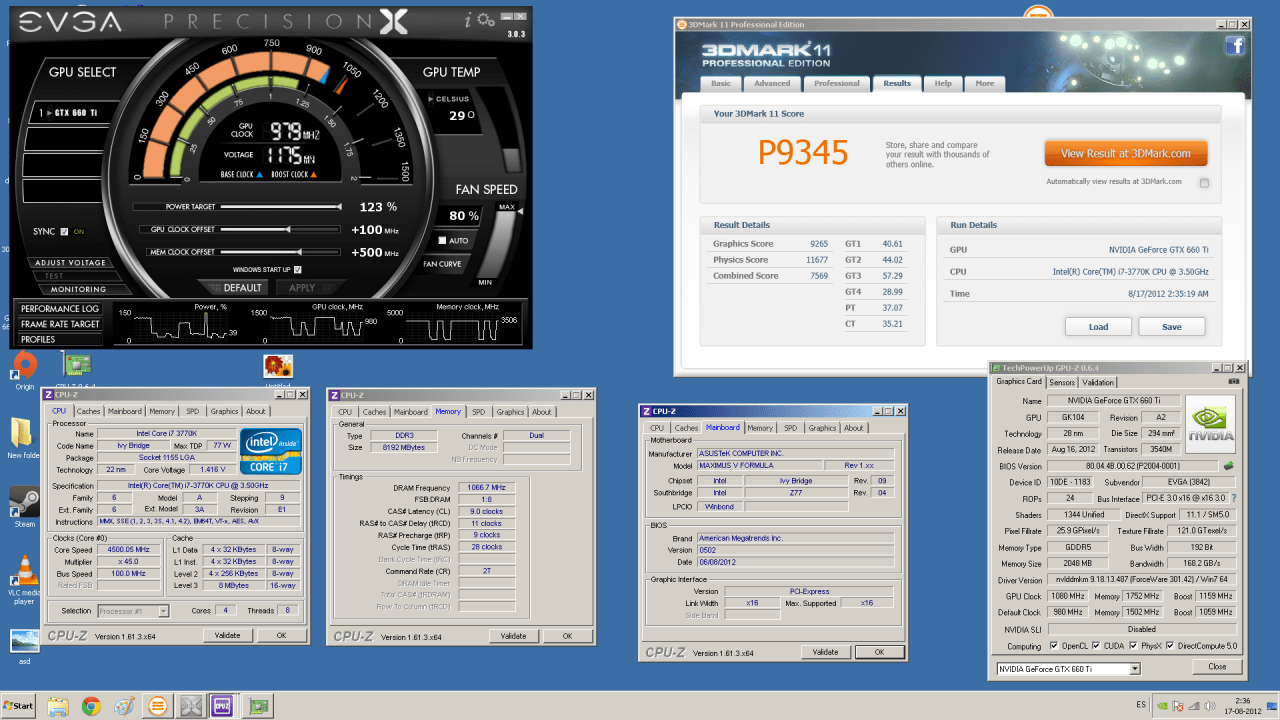The height and width of the screenshot is (720, 1280).
Task: Open the Graphics tab in CPU-Z Mainboard window
Action: click(822, 428)
